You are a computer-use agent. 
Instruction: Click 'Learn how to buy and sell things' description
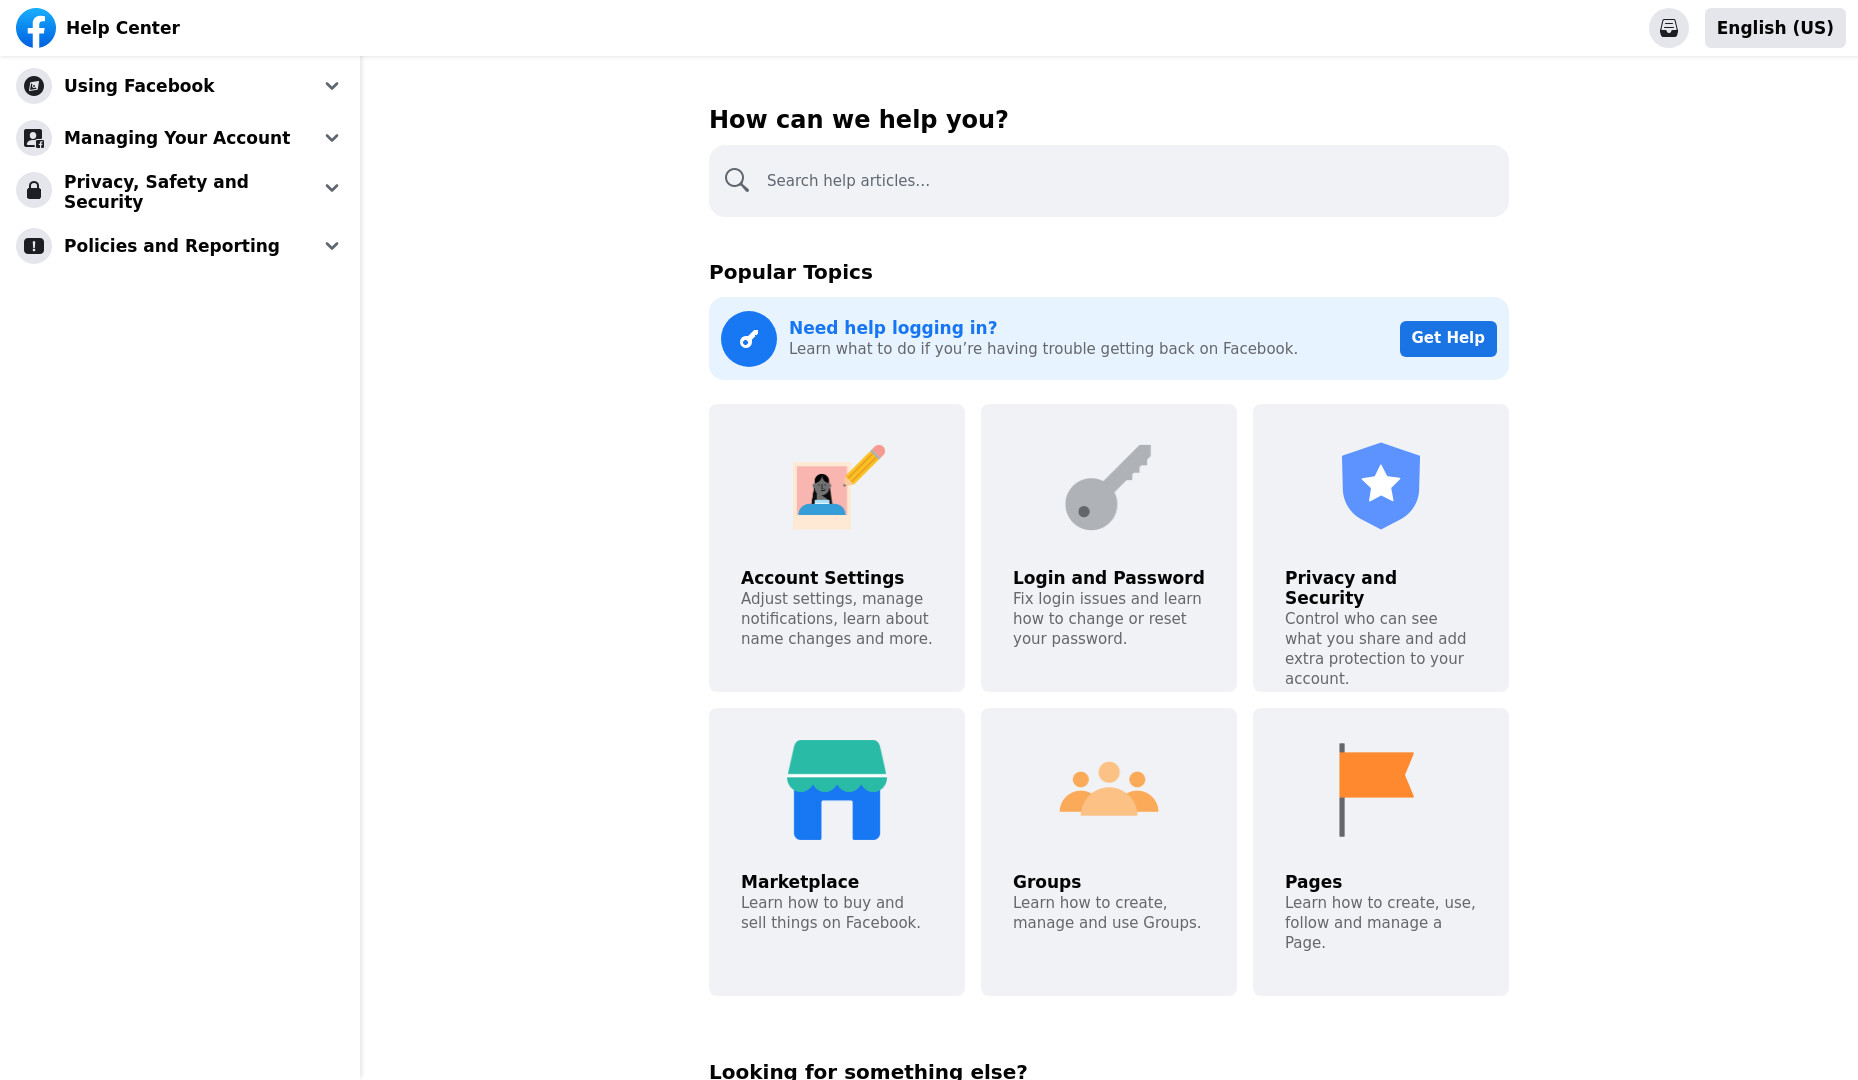831,913
